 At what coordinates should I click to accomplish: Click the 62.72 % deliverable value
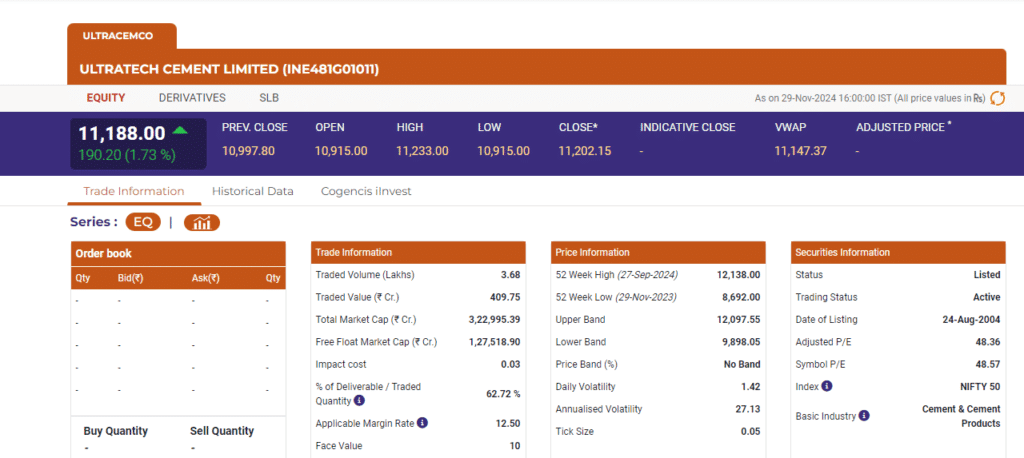coord(504,394)
